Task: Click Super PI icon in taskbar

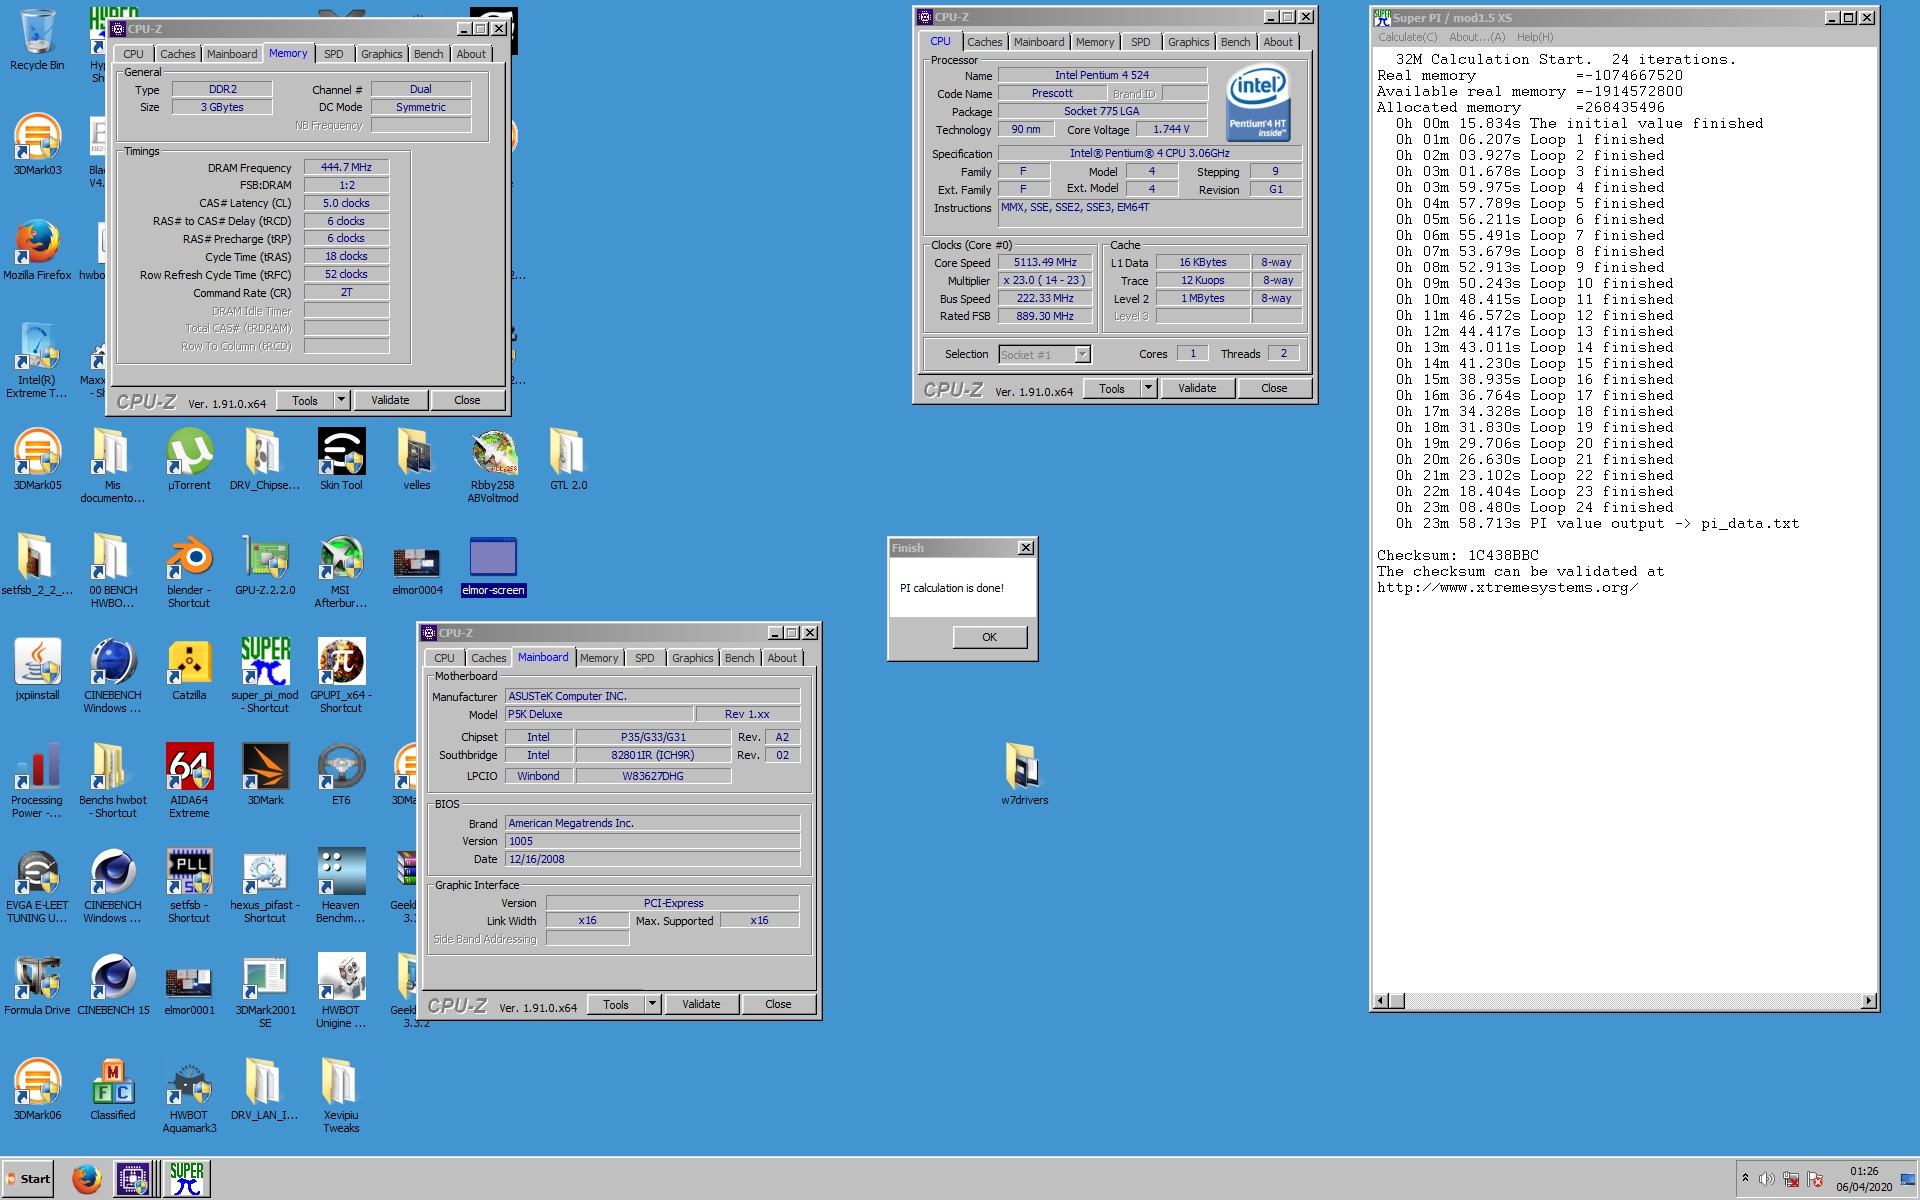Action: (186, 1178)
